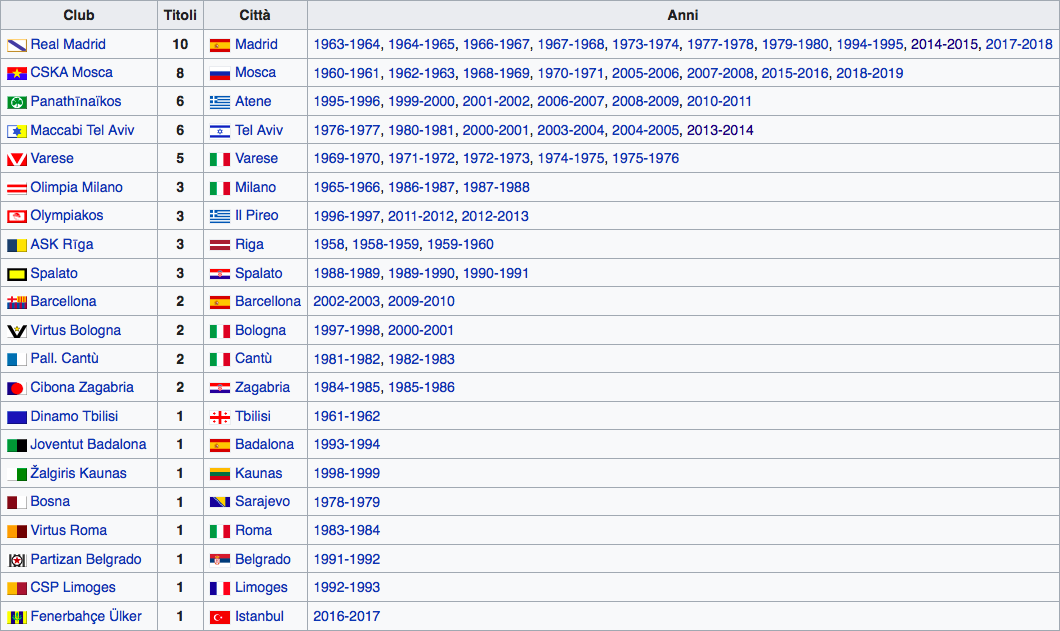
Task: Click the CSKA Mosca club color icon
Action: (x=17, y=74)
